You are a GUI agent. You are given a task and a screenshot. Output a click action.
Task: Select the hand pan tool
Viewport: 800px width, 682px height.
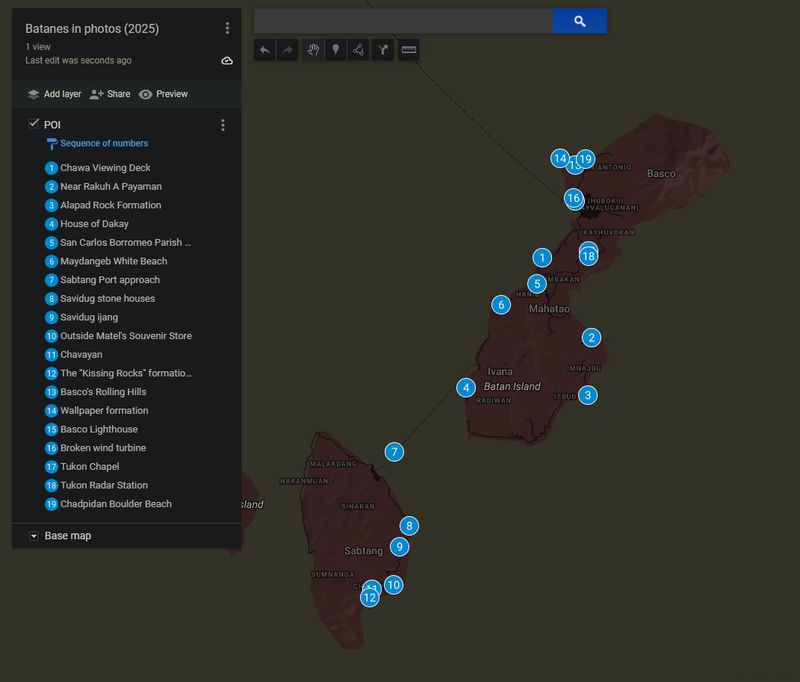pos(313,50)
